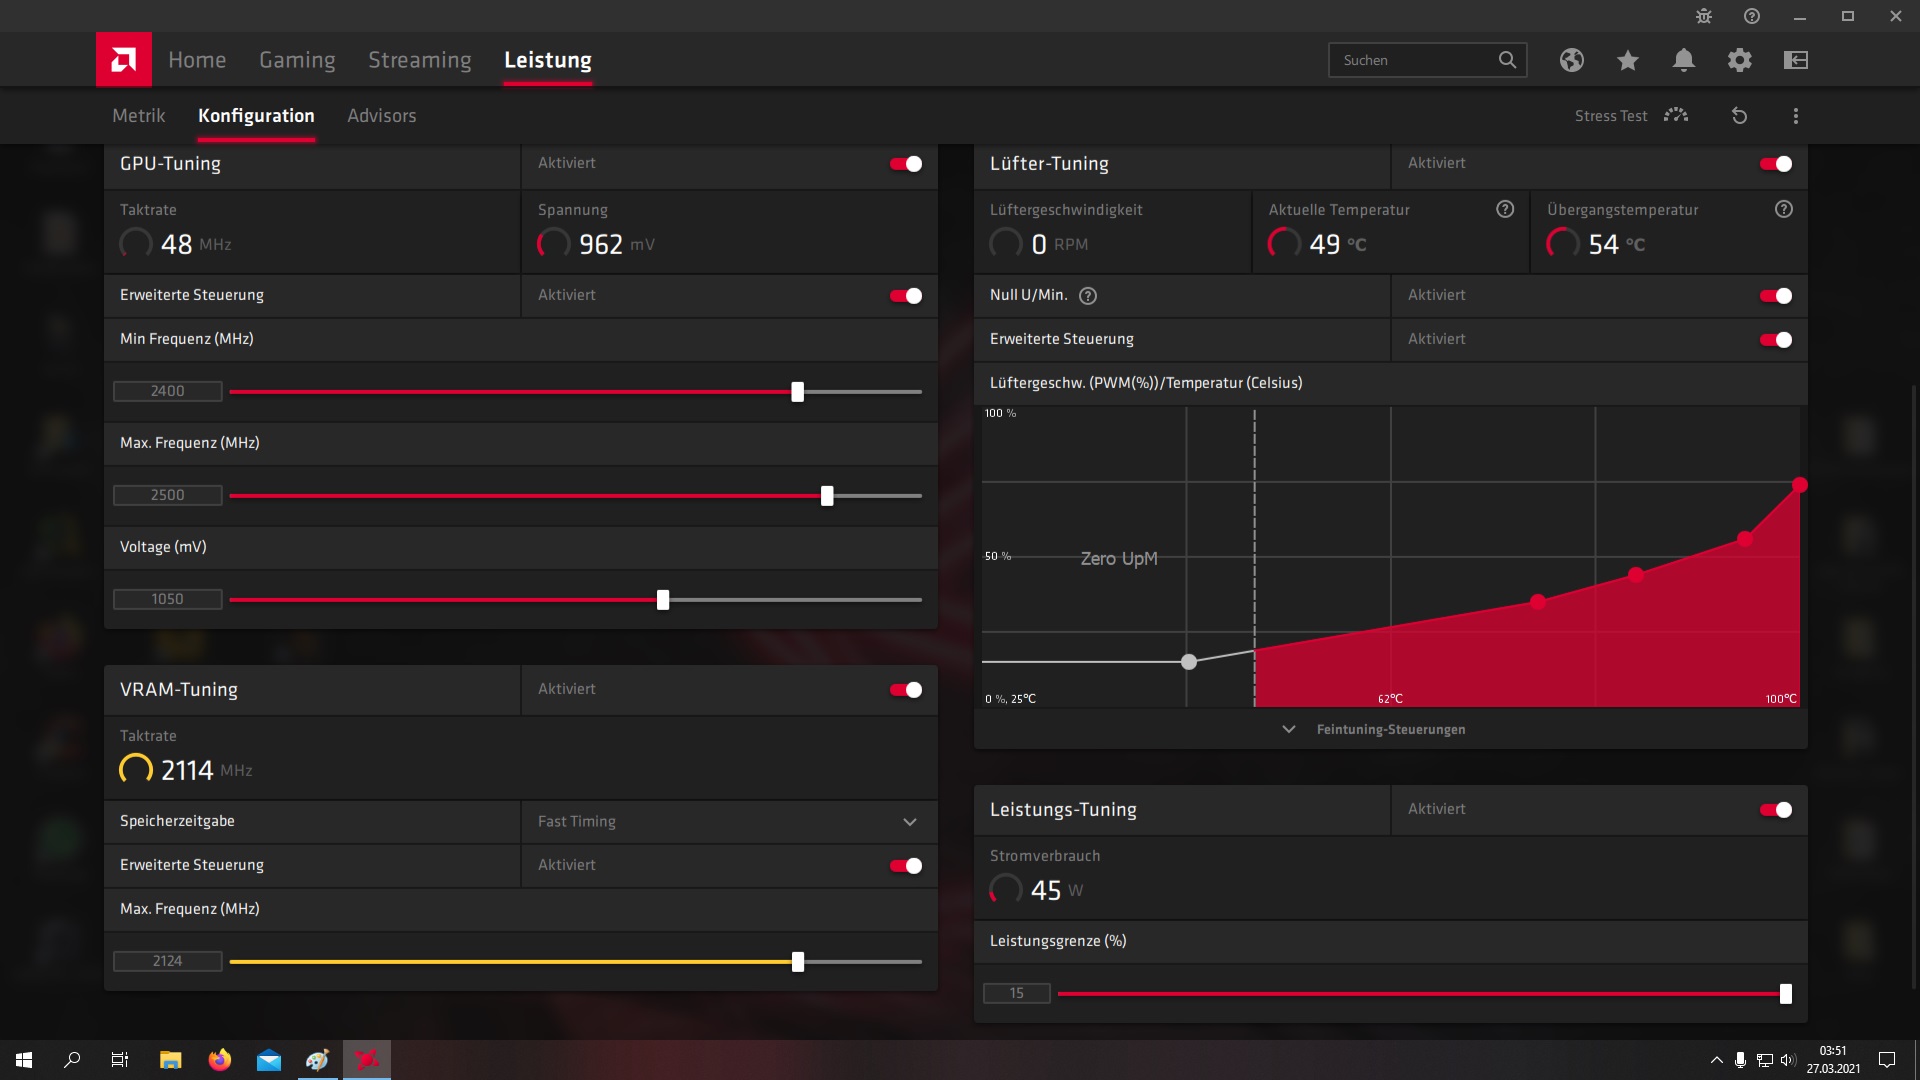Open notifications bell icon
1920x1080 pixels.
click(x=1683, y=60)
